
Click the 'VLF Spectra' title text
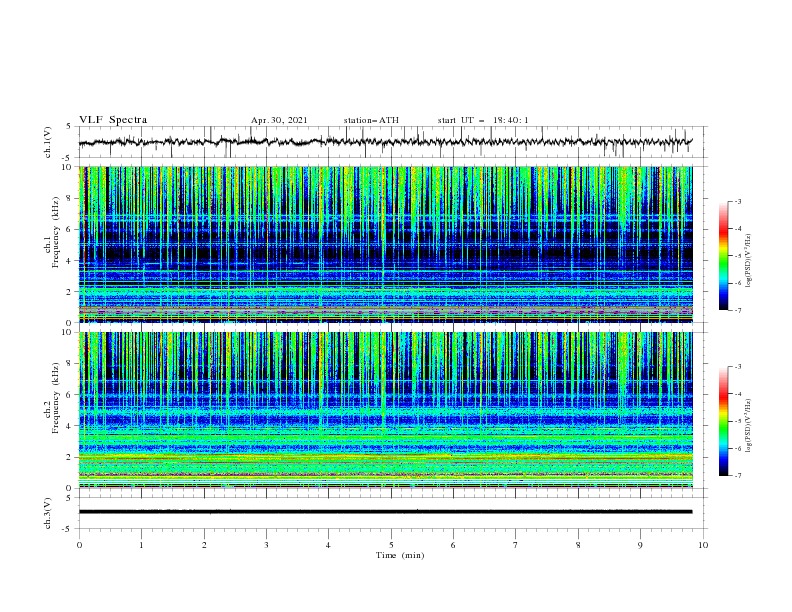(113, 120)
